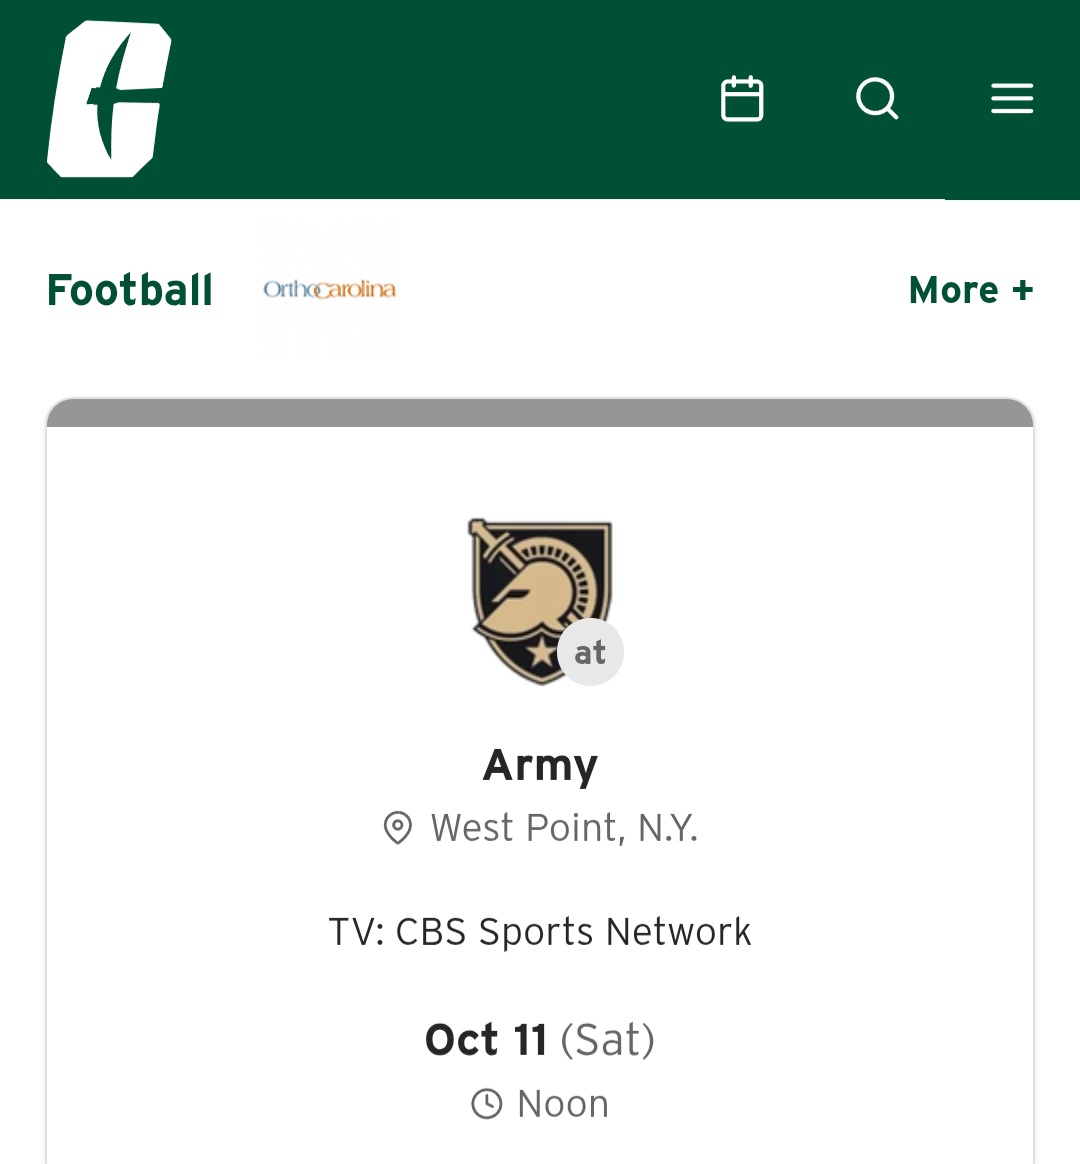
Task: Click the OrthoCarolina sponsor logo
Action: (x=329, y=290)
